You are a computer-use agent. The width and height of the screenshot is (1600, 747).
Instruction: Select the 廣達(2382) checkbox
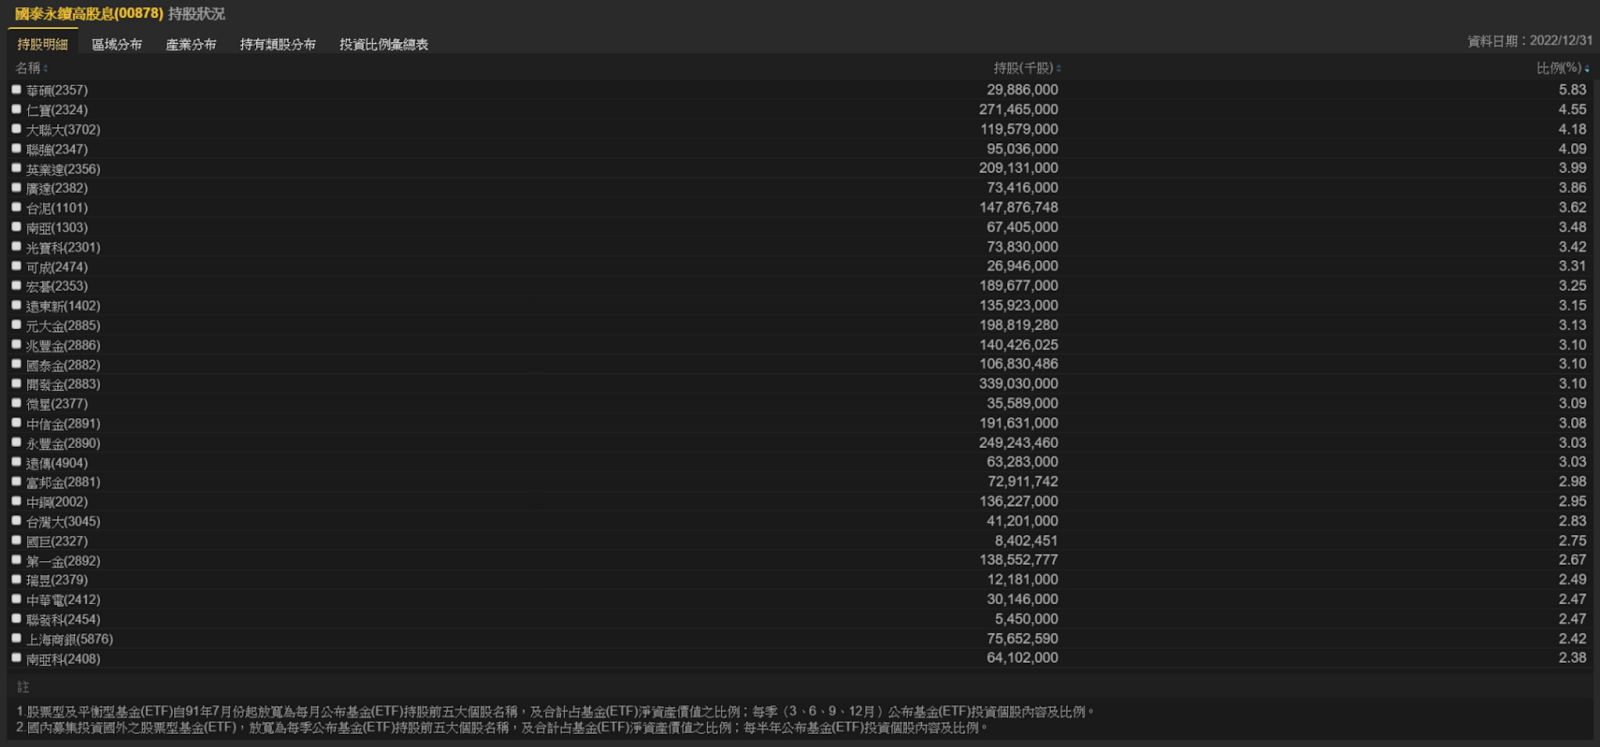tap(16, 187)
